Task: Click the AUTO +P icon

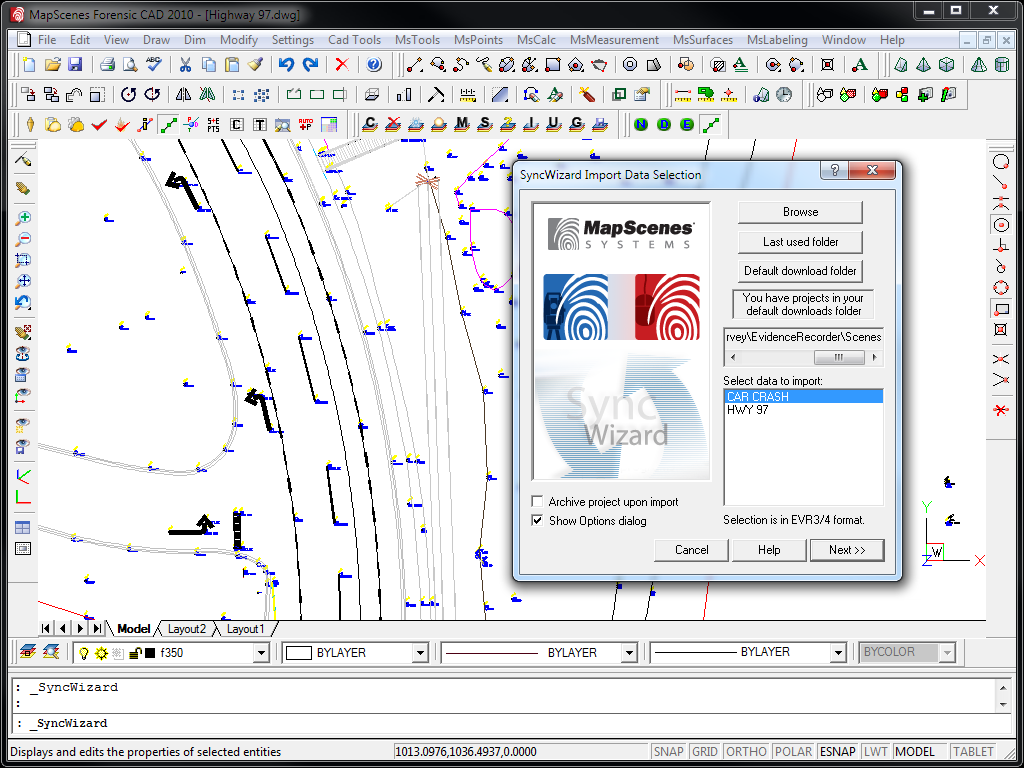Action: (306, 124)
